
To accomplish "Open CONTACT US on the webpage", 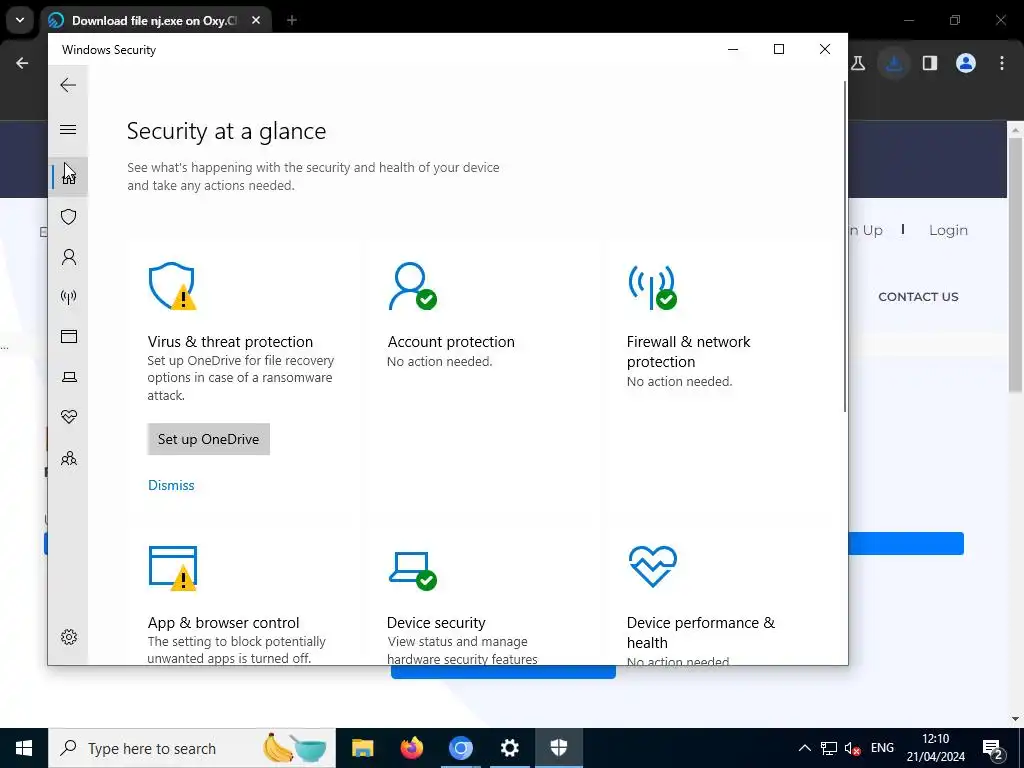I will click(x=918, y=297).
